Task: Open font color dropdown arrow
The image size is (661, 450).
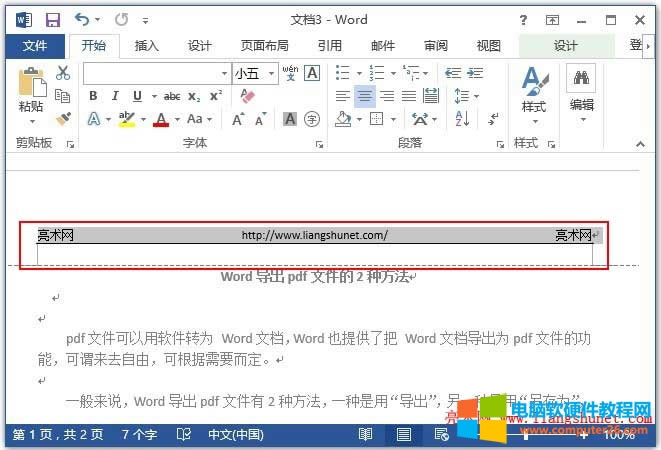Action: [x=177, y=120]
